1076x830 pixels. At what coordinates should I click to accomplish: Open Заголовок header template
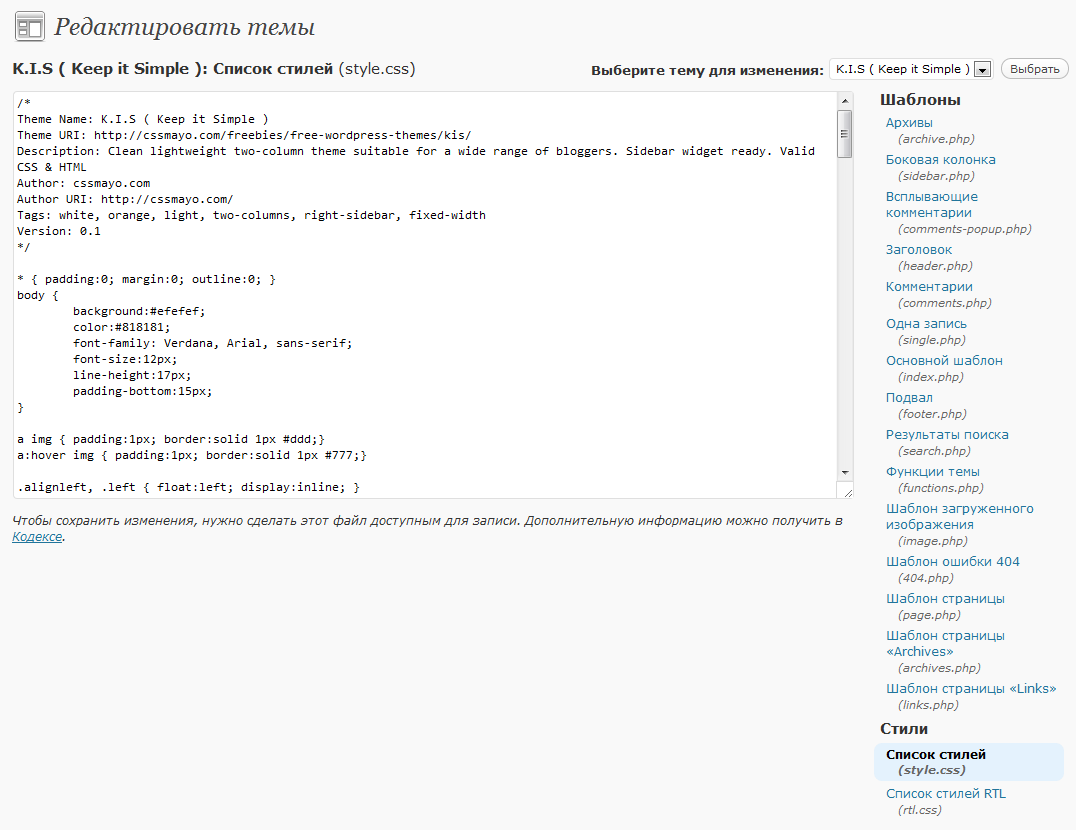(x=918, y=250)
